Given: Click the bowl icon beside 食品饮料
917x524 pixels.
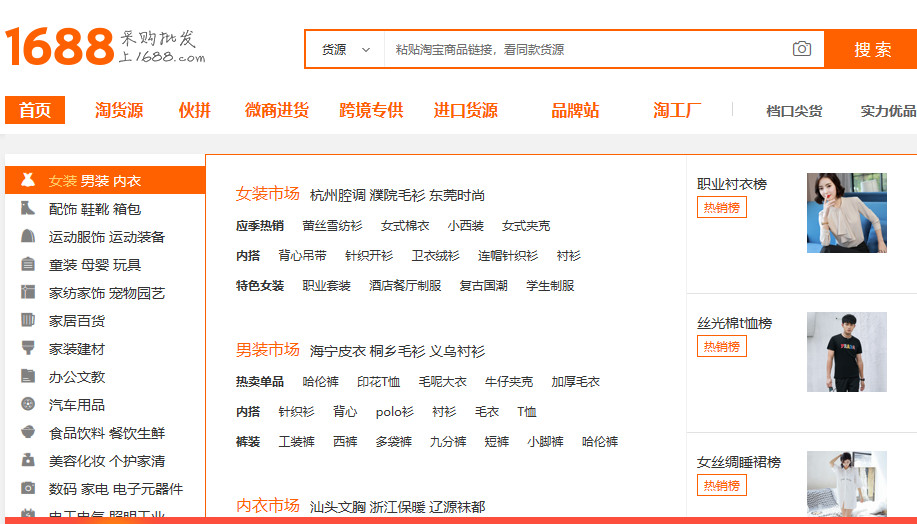Looking at the screenshot, I should [x=27, y=432].
